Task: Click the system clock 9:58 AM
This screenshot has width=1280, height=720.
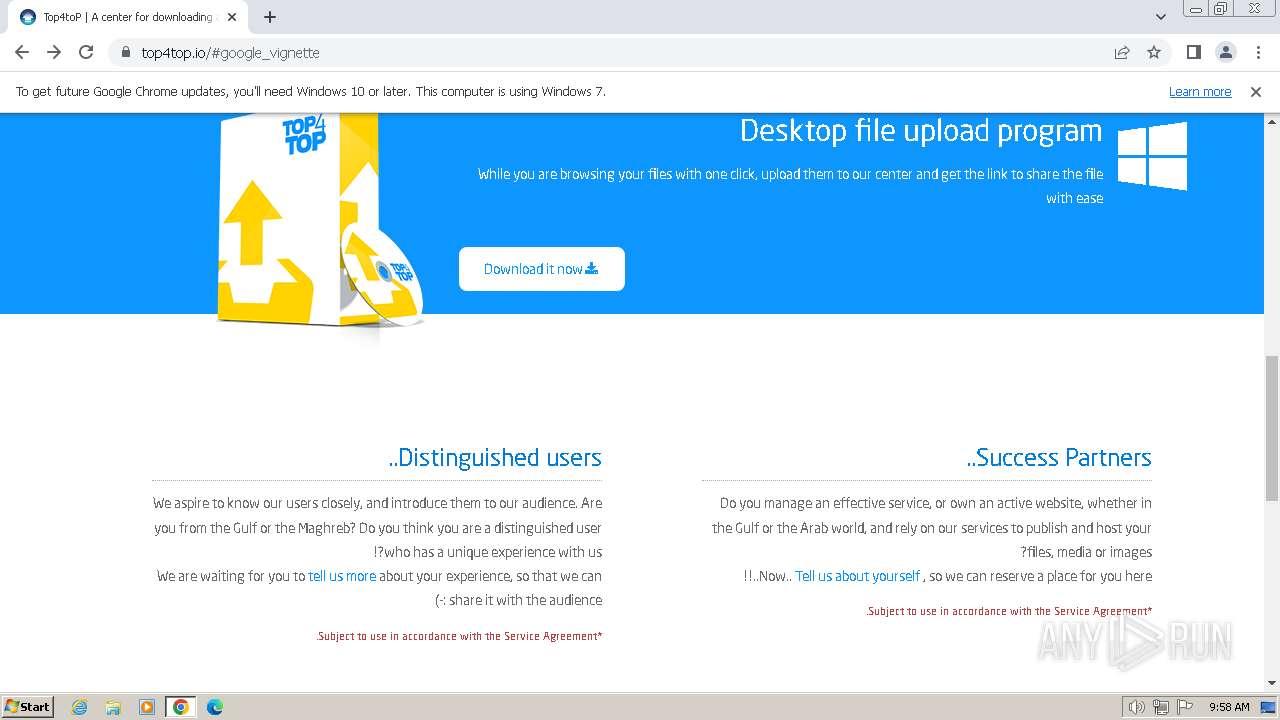Action: click(x=1229, y=707)
